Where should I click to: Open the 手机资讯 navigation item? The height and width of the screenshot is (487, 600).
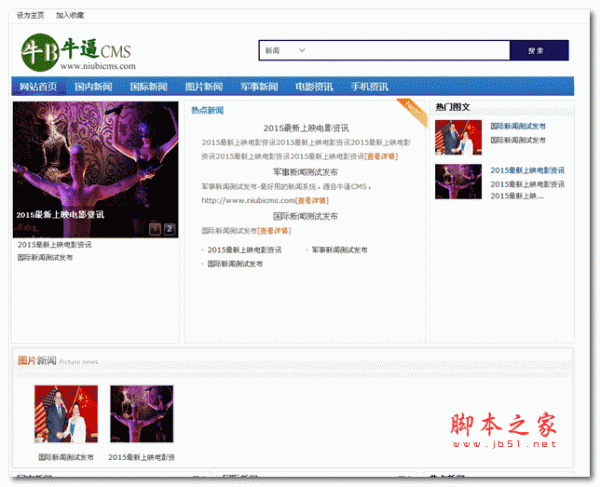pos(369,86)
